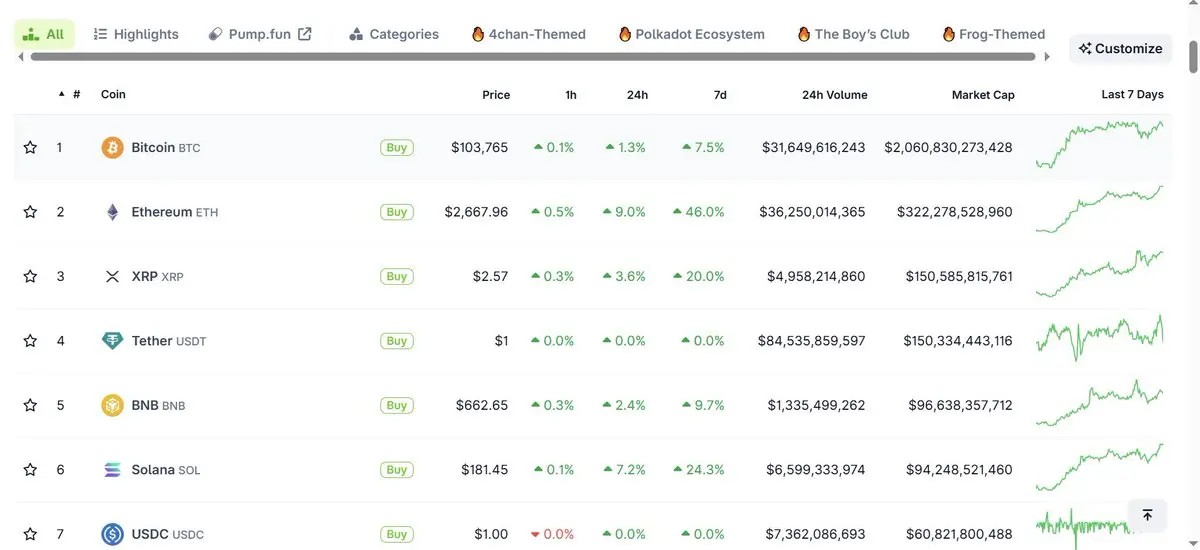Screen dimensions: 1200x550
Task: Click the USDC logo icon
Action: click(112, 534)
